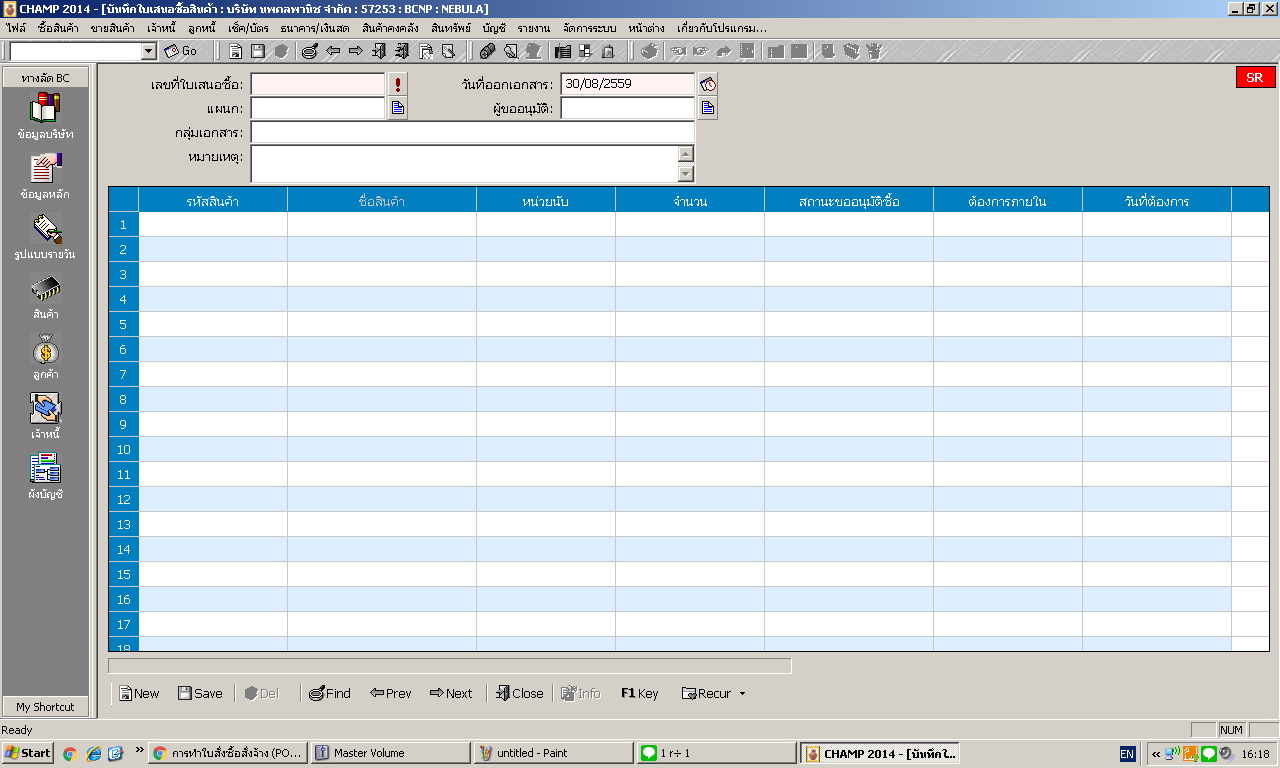Click the แผนก input field

(x=317, y=108)
